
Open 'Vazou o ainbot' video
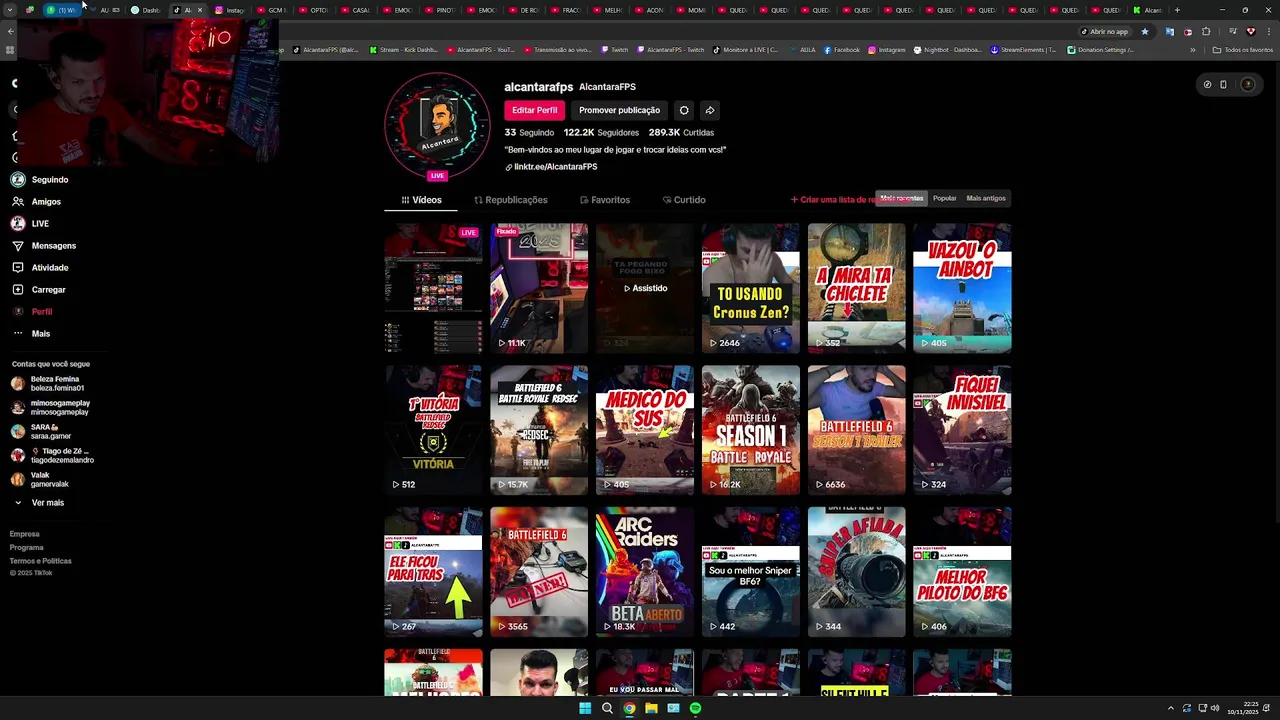[962, 288]
